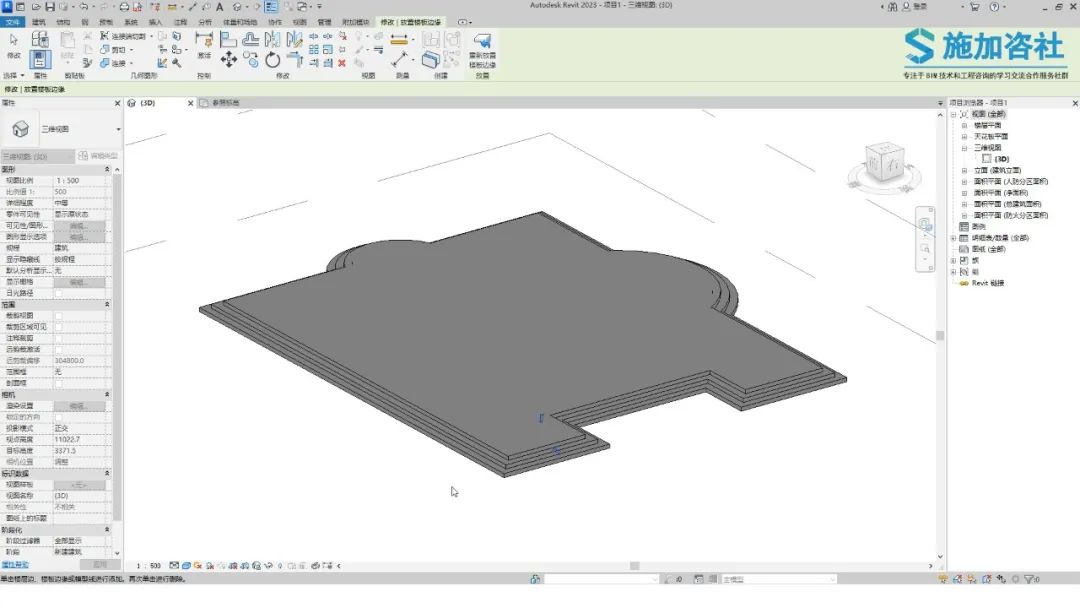1080x608 pixels.
Task: Switch to the 管理 ribbon tab
Action: (324, 22)
